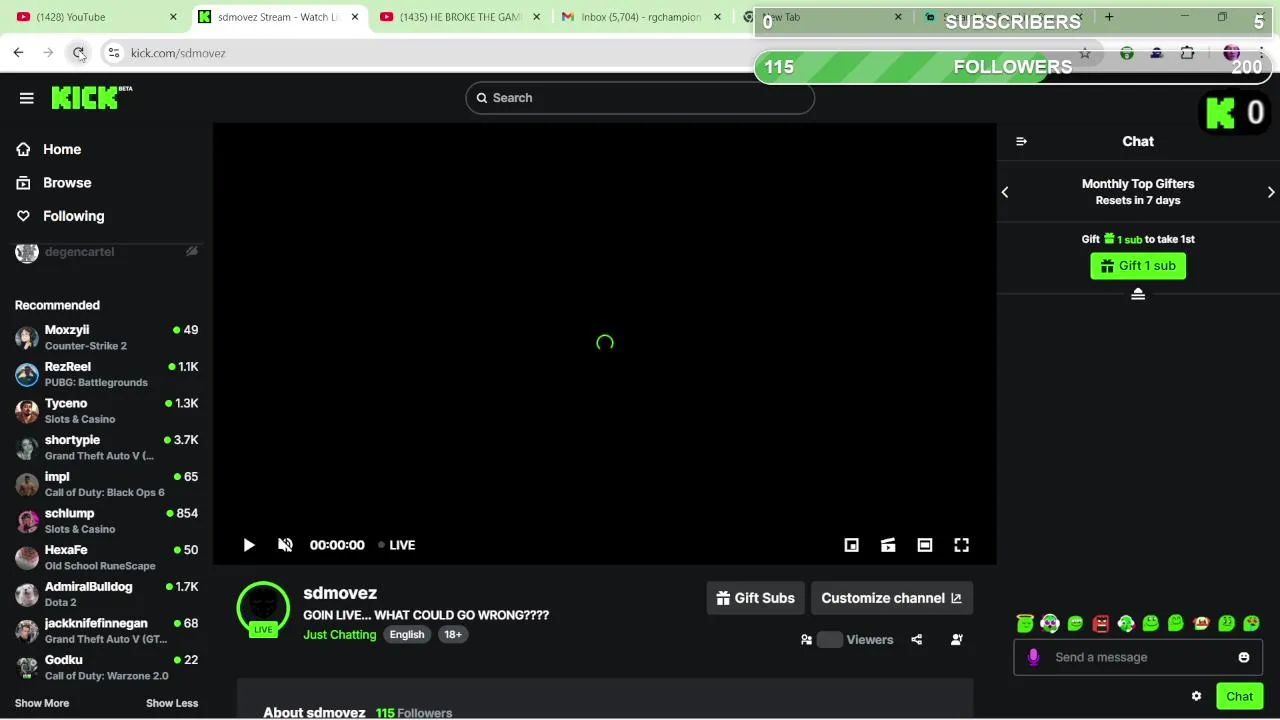Click the Gift Subs button

[755, 598]
